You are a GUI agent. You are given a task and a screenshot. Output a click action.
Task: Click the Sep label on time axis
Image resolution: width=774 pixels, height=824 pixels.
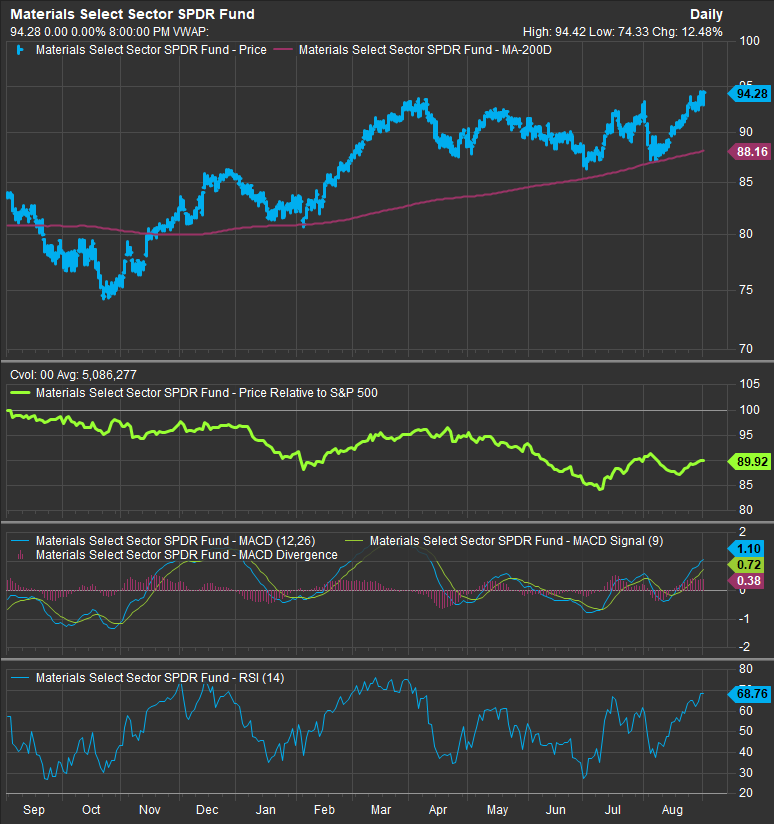click(34, 810)
